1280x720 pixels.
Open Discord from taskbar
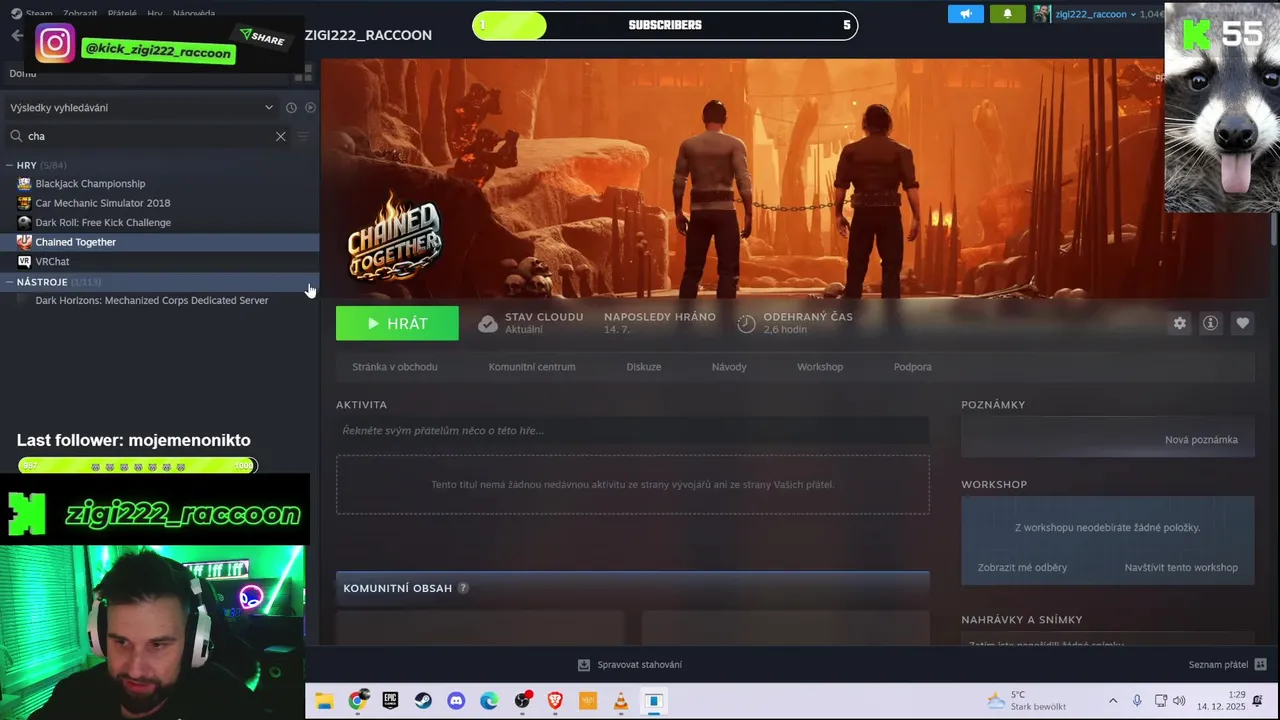point(456,701)
